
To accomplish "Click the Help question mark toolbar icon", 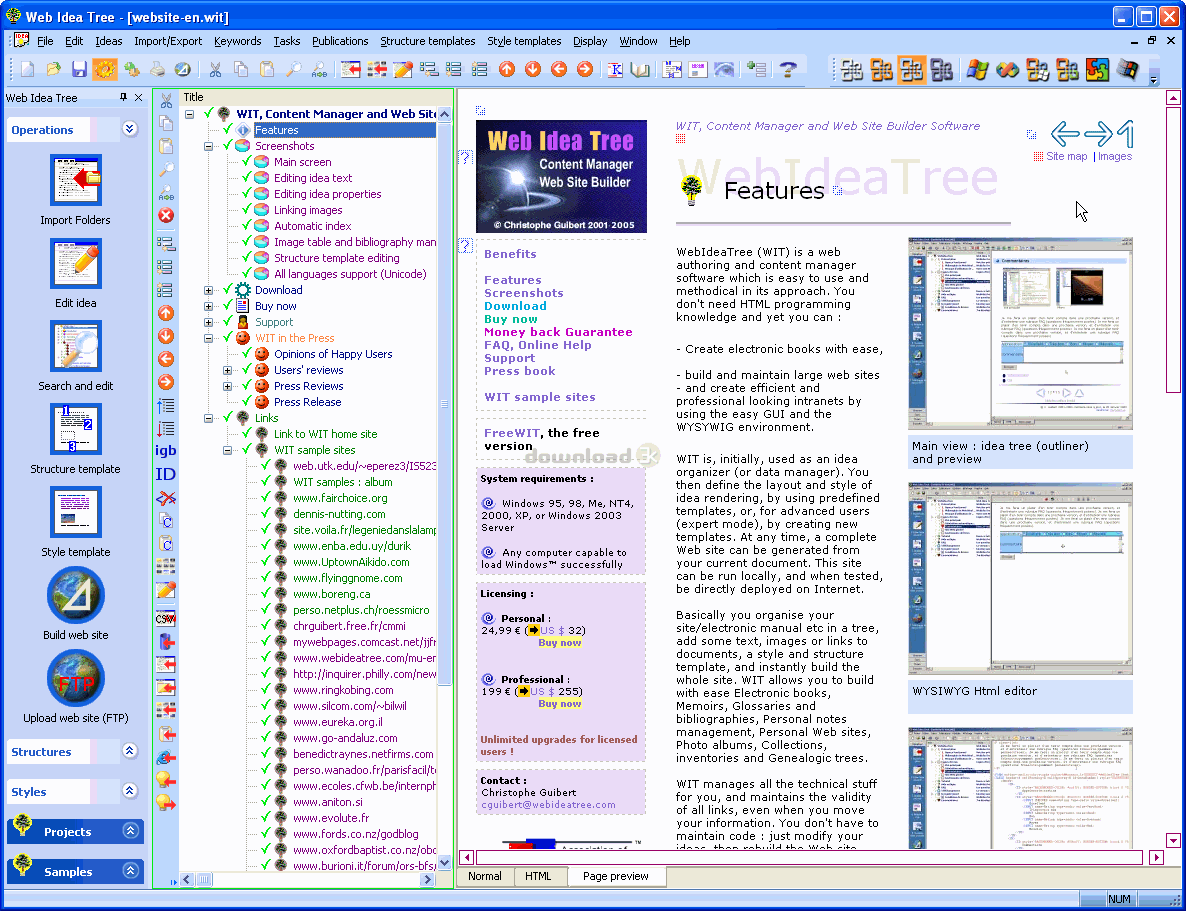I will [788, 69].
